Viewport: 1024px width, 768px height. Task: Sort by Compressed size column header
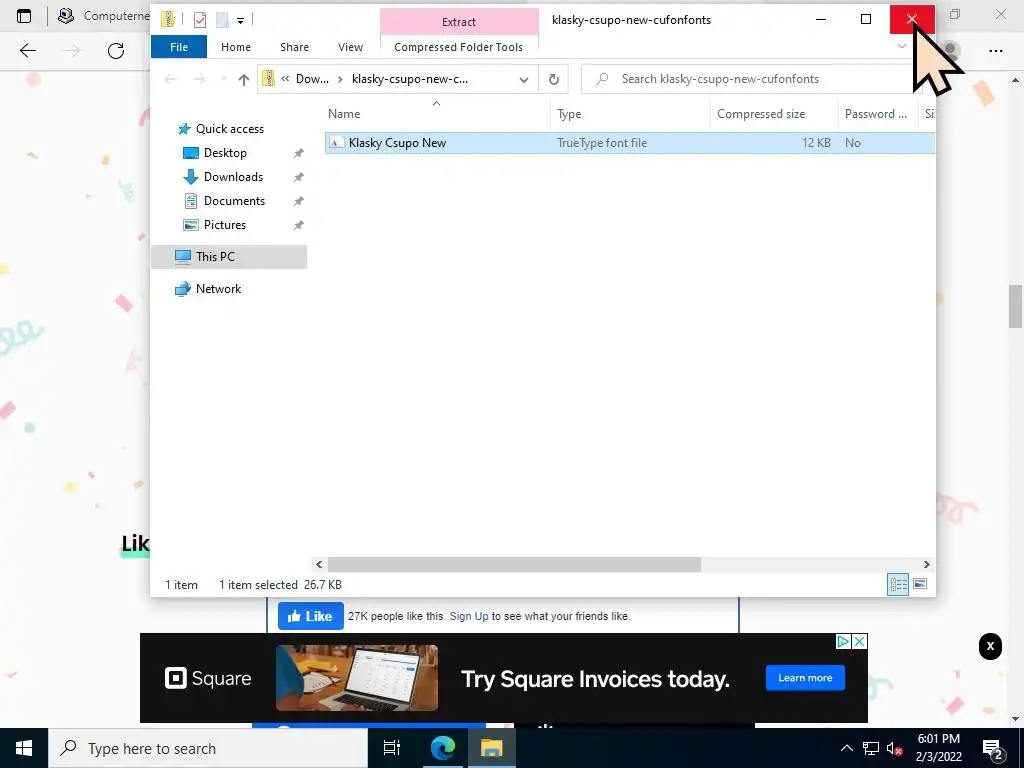pyautogui.click(x=761, y=114)
